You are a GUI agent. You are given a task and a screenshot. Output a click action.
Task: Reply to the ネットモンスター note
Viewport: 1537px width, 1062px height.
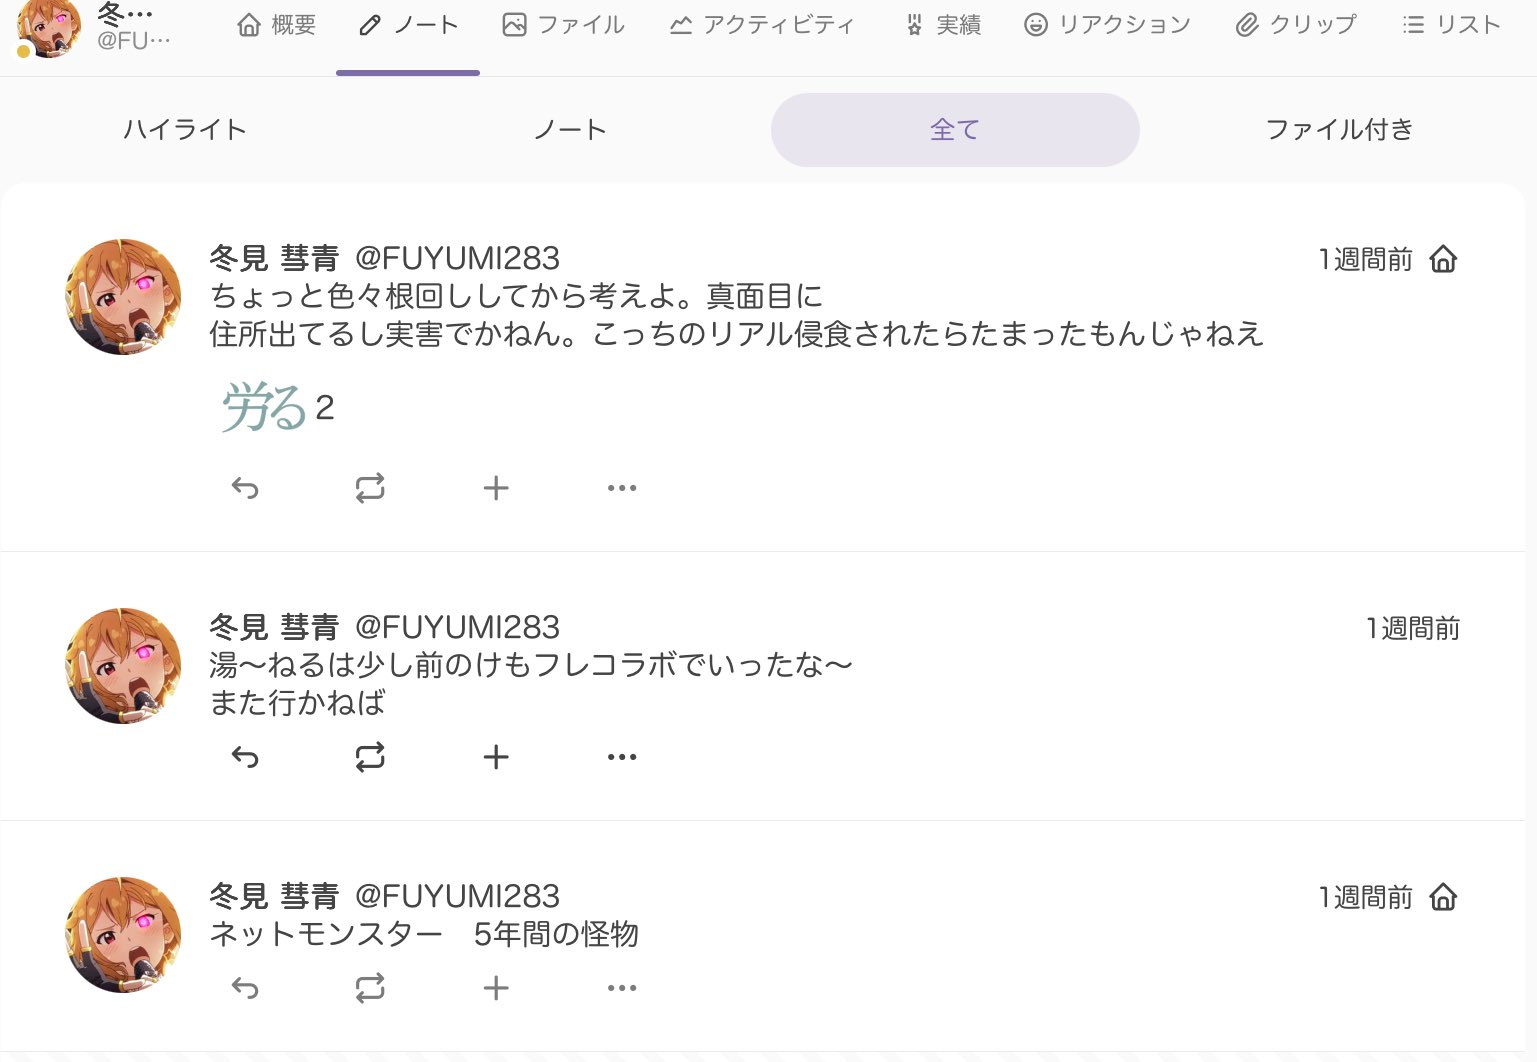(x=245, y=988)
